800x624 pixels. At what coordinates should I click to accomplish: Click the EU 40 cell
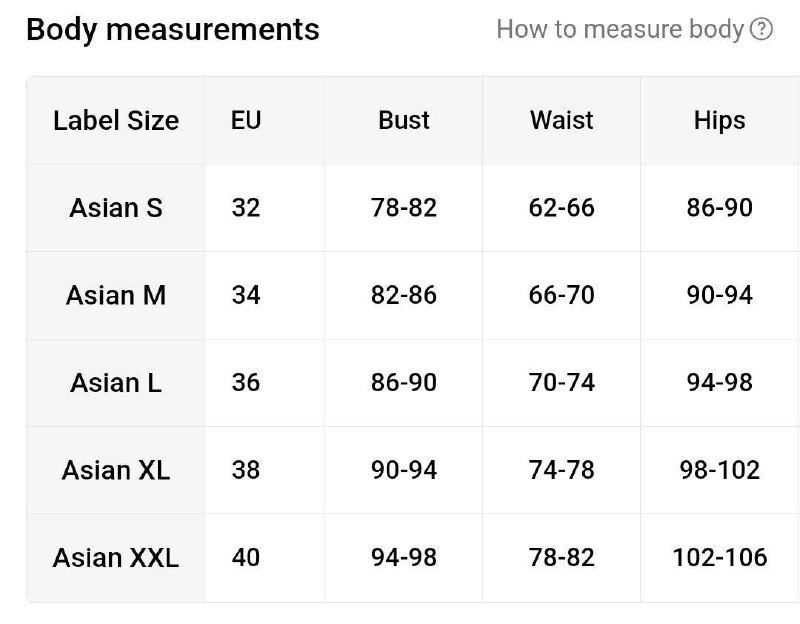point(246,557)
